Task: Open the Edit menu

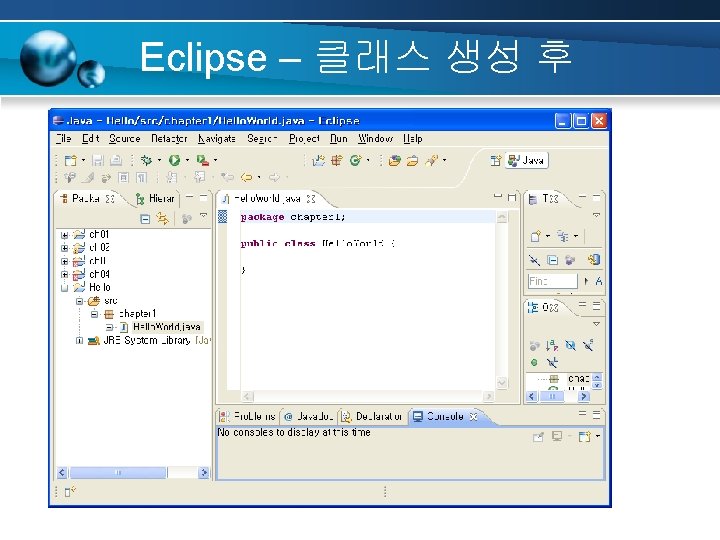Action: (x=90, y=138)
